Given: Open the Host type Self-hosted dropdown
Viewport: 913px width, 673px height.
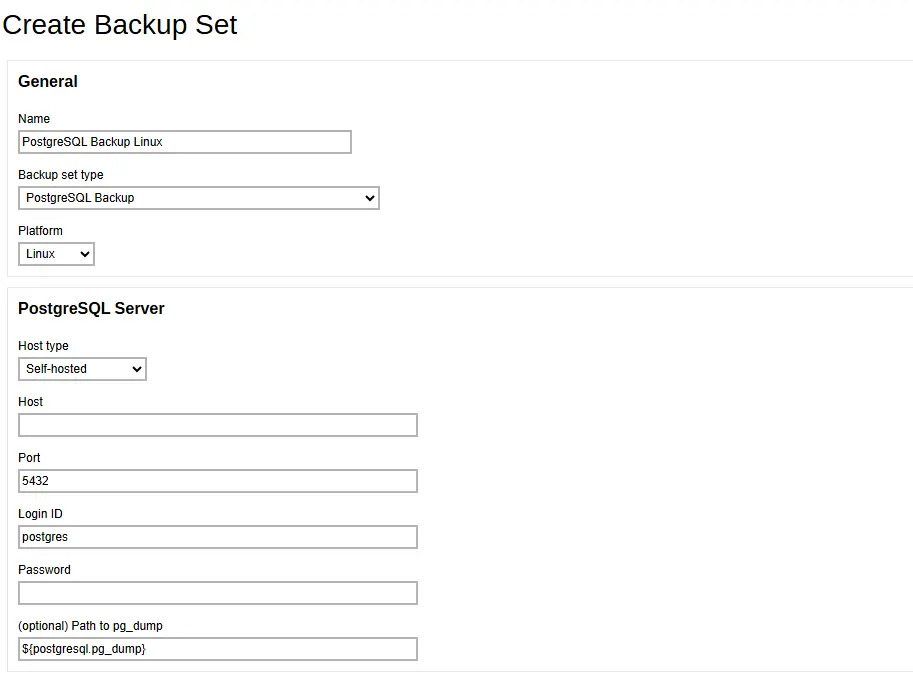Looking at the screenshot, I should (82, 369).
